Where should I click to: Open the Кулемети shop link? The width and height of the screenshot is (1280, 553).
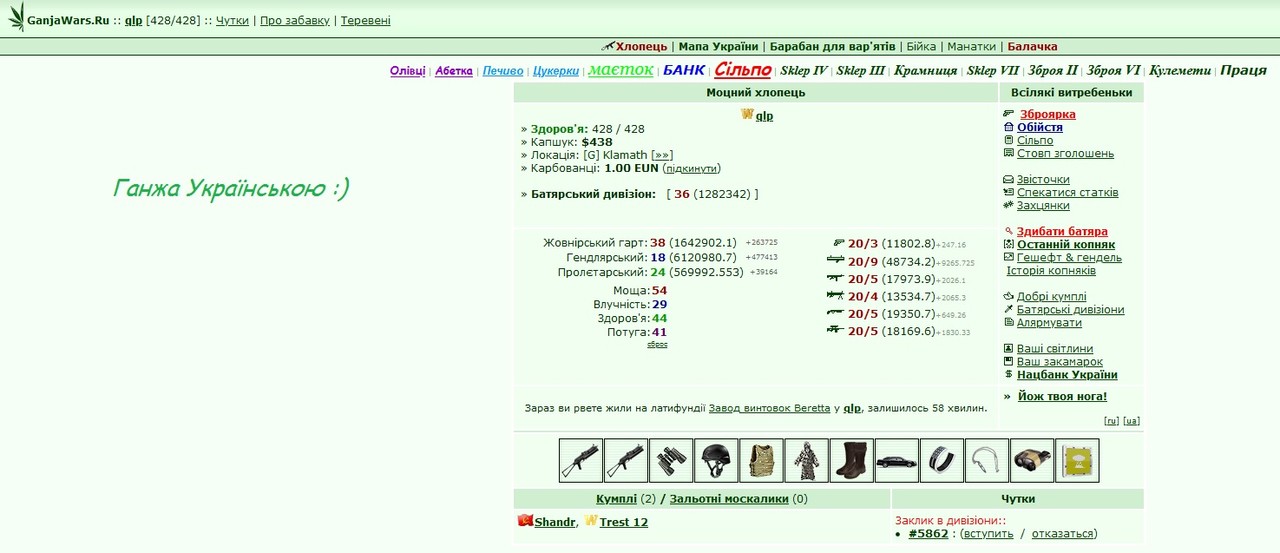click(x=1180, y=71)
